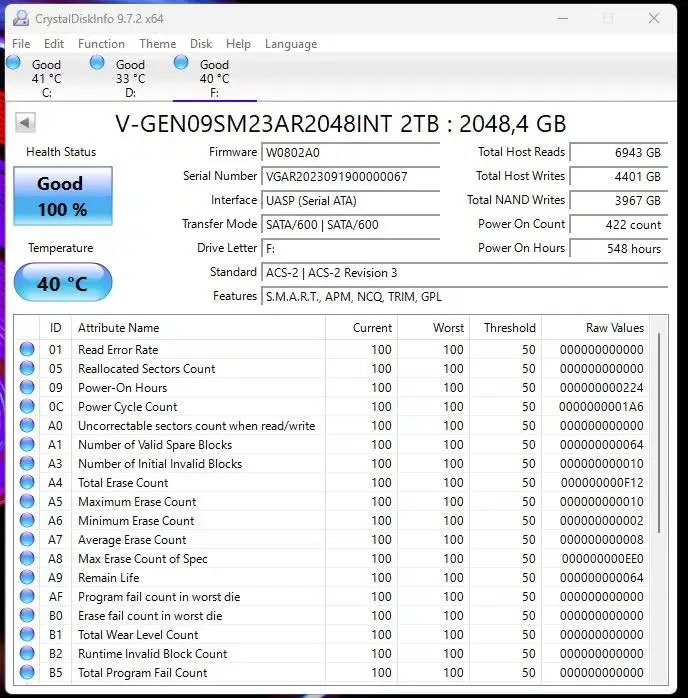Select drive D: status orb
The image size is (688, 698).
tap(97, 63)
